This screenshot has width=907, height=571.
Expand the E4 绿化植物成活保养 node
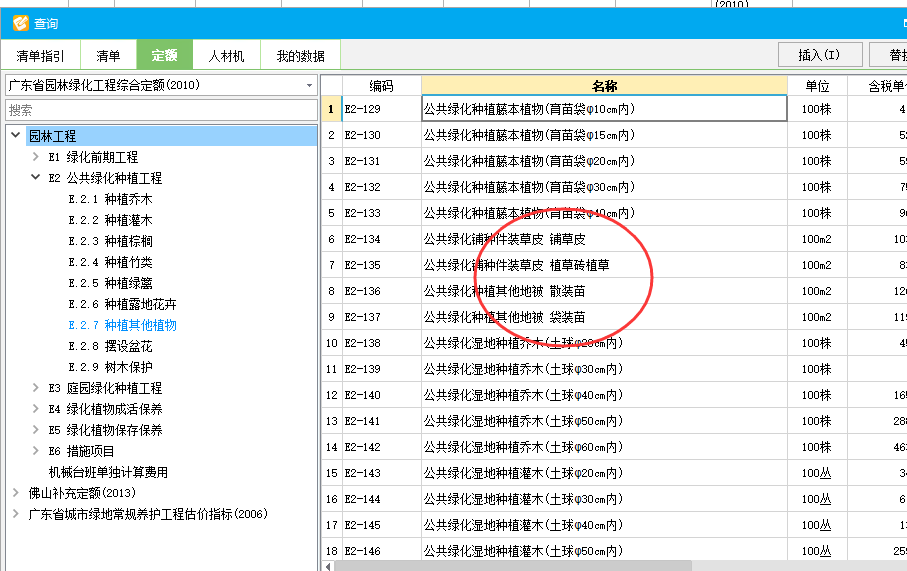35,408
